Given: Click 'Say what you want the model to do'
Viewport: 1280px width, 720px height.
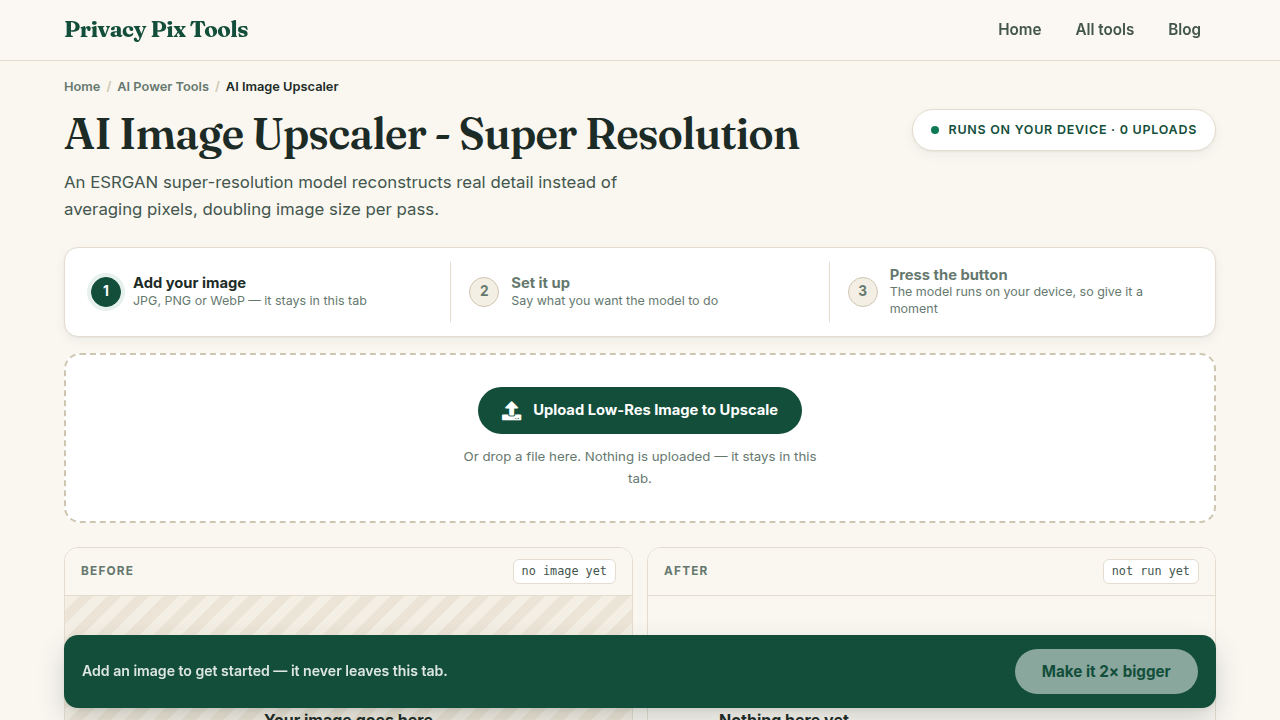Looking at the screenshot, I should click(614, 301).
